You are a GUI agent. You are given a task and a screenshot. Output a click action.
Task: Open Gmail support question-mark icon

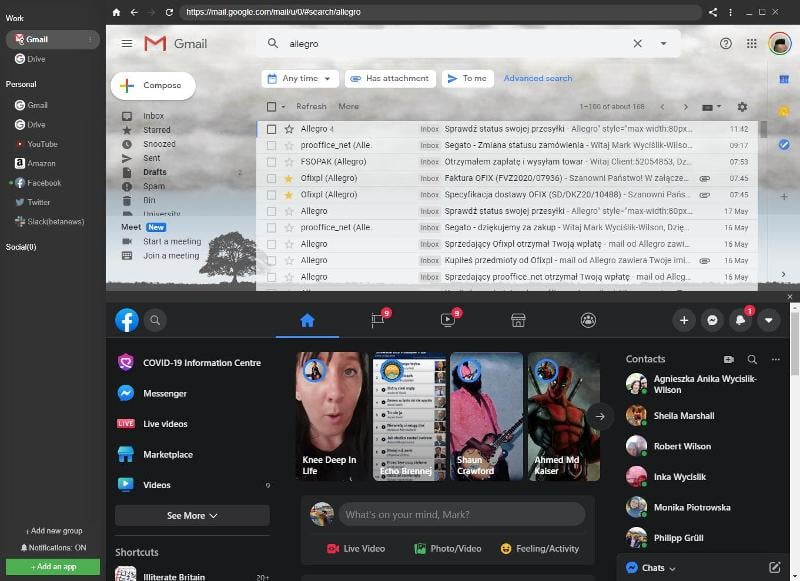coord(726,44)
